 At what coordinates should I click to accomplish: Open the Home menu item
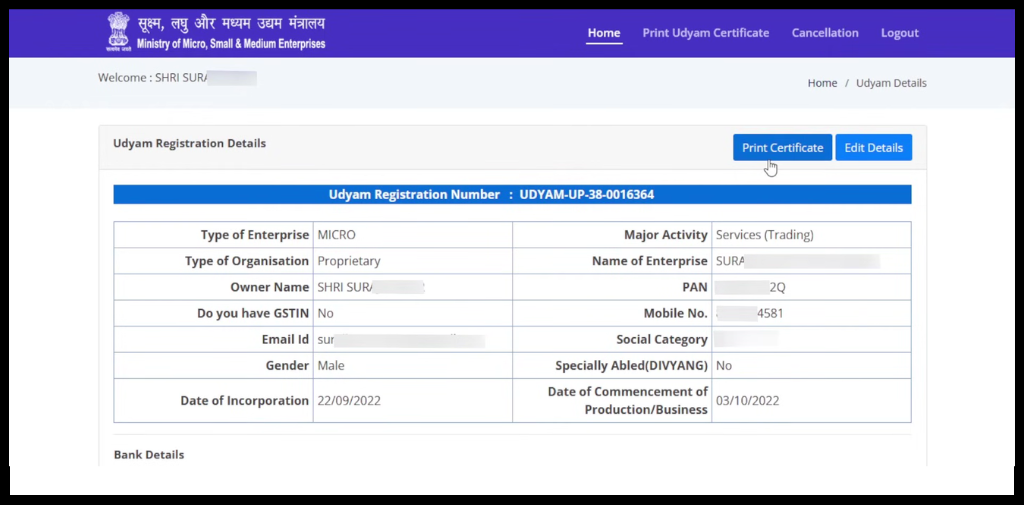[603, 33]
